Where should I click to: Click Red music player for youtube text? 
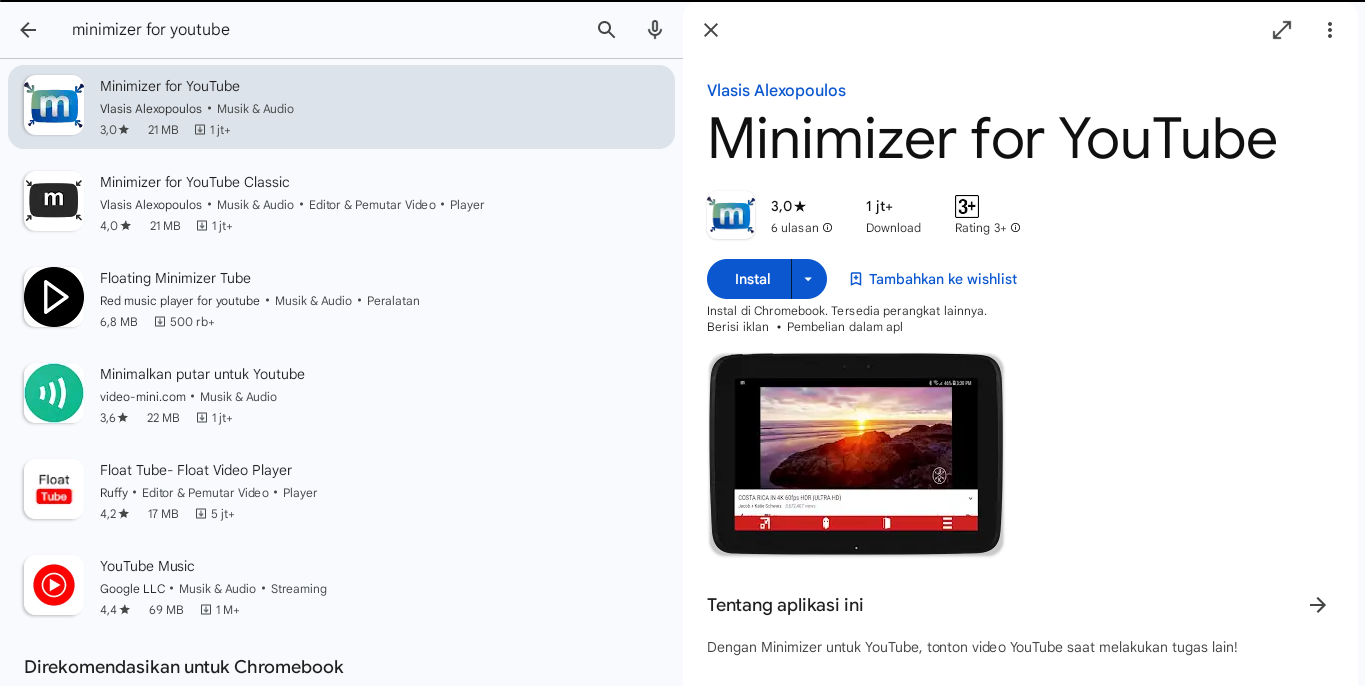pyautogui.click(x=180, y=301)
